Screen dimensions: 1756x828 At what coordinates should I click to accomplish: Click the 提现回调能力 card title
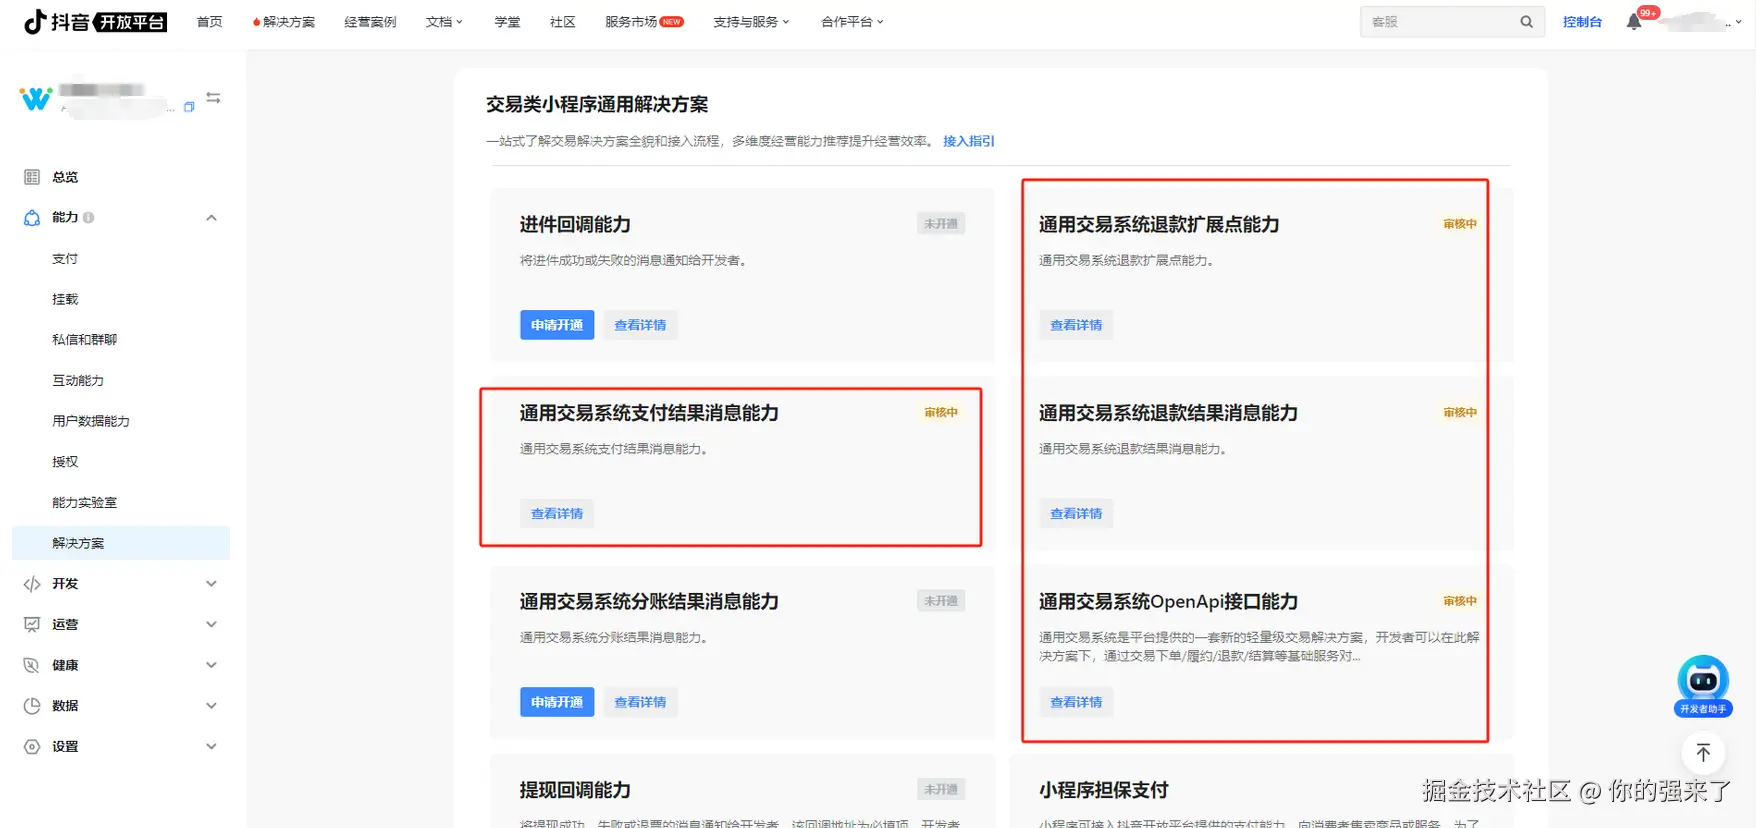pyautogui.click(x=575, y=790)
